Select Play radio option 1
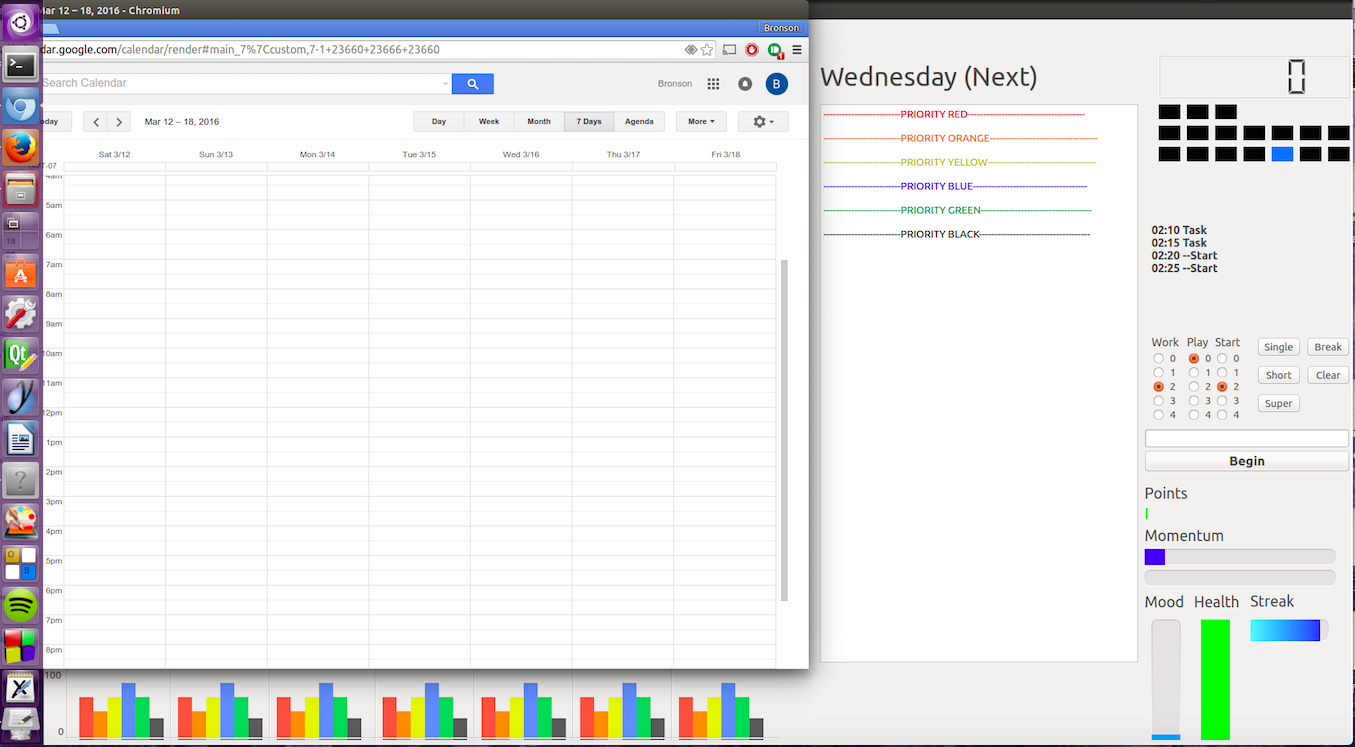This screenshot has height=747, width=1355. tap(1193, 373)
